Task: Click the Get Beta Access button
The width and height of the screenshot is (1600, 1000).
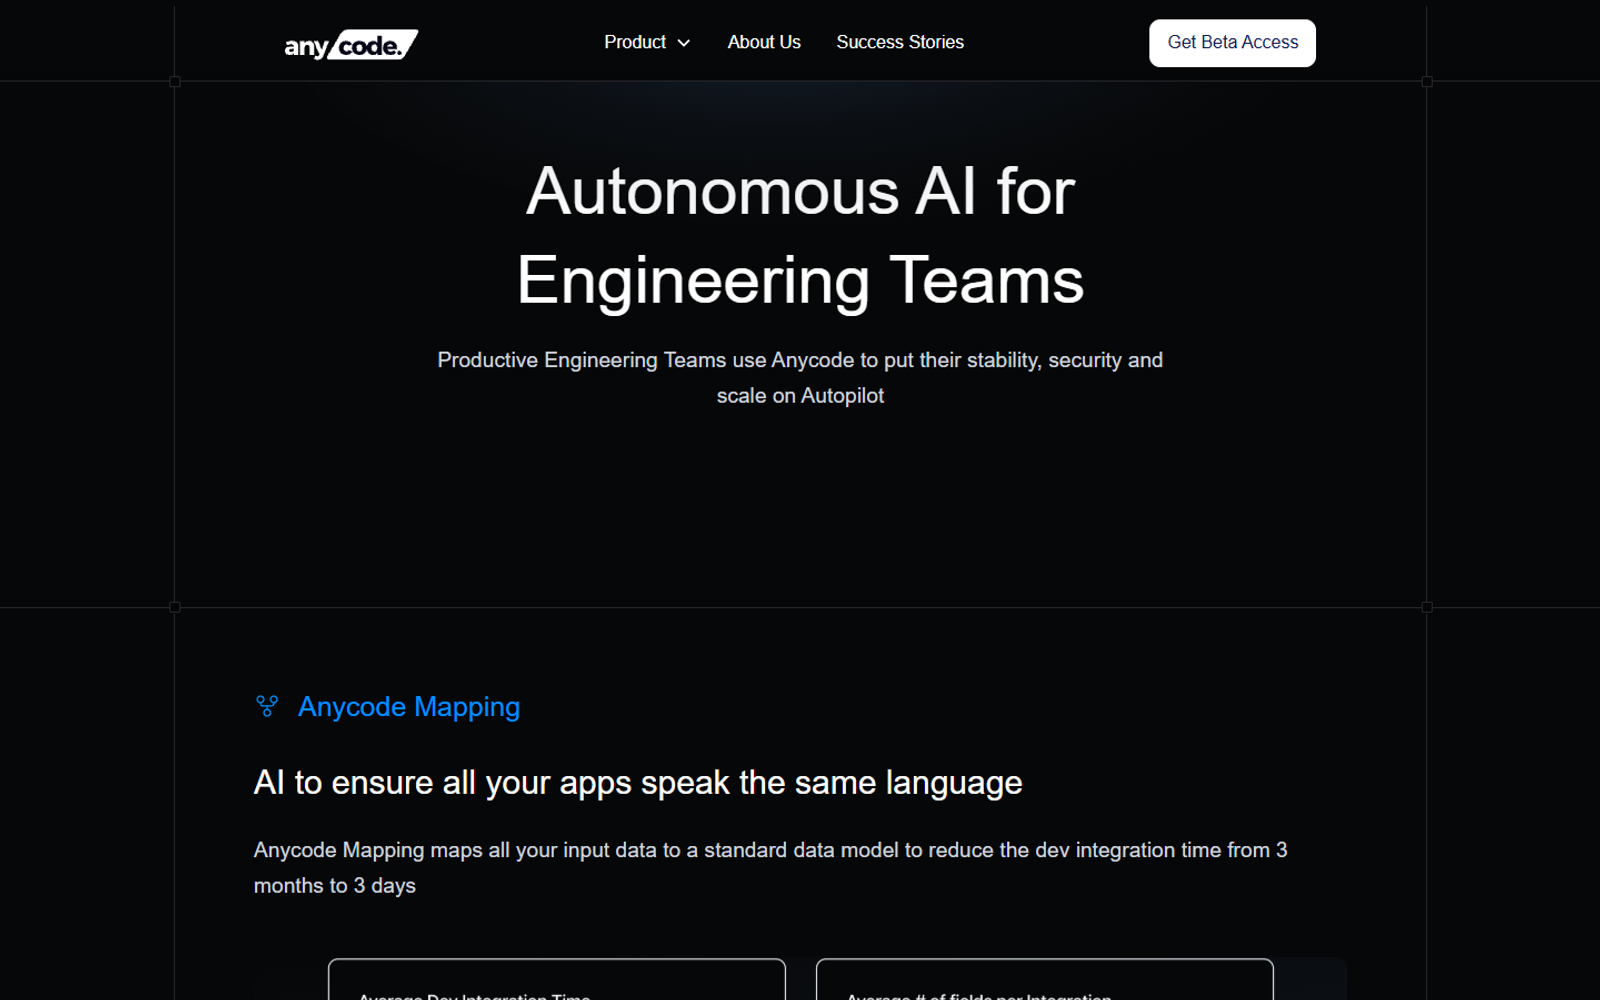Action: tap(1232, 43)
